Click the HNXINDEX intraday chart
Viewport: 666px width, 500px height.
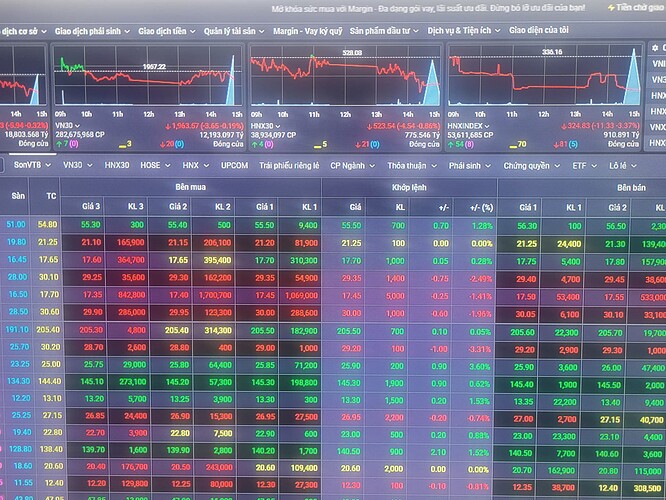545,75
